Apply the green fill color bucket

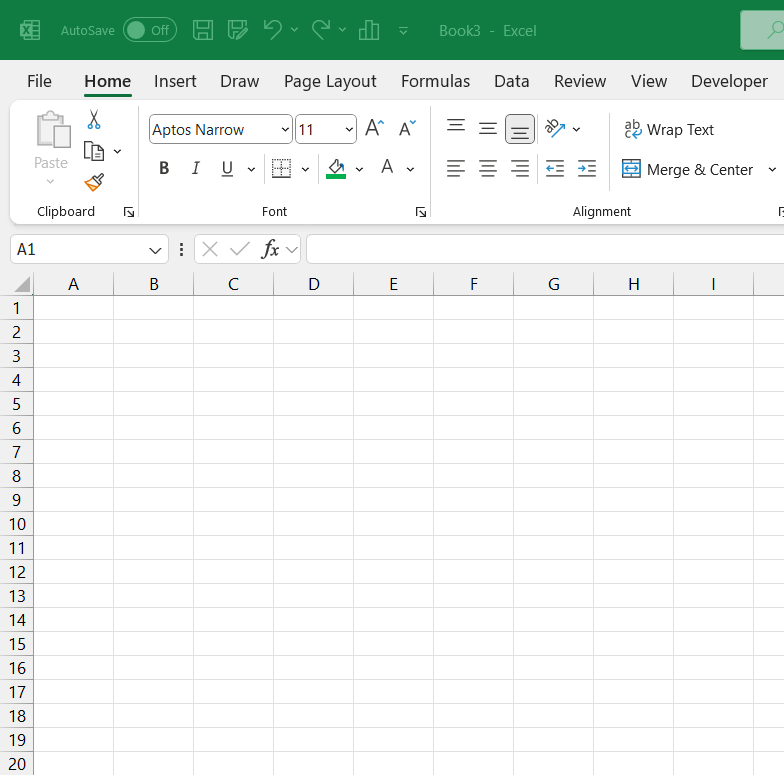tap(336, 168)
